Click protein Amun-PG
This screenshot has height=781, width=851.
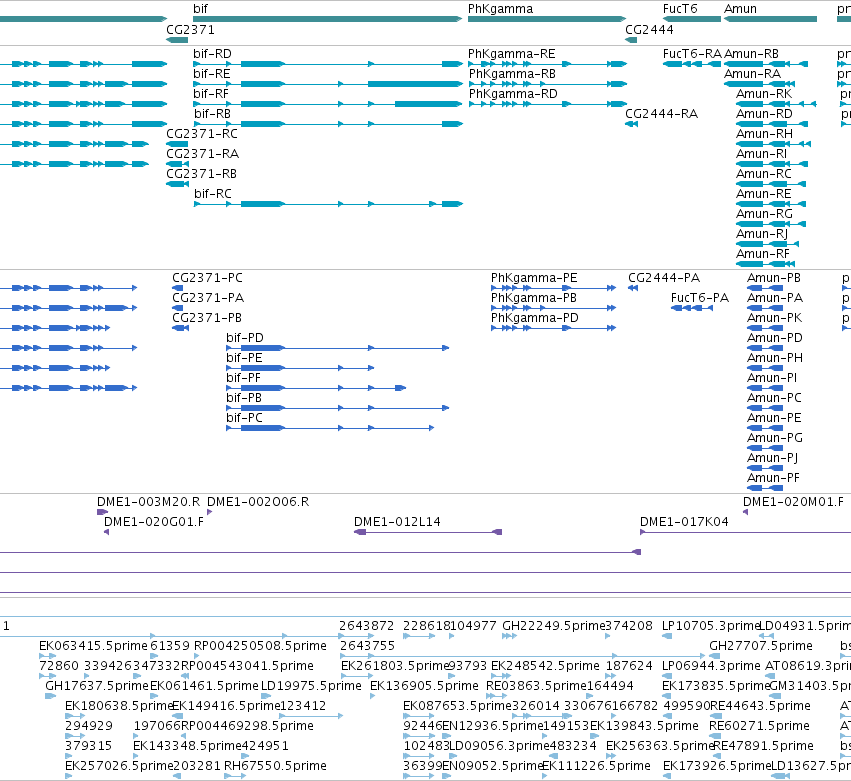click(775, 437)
